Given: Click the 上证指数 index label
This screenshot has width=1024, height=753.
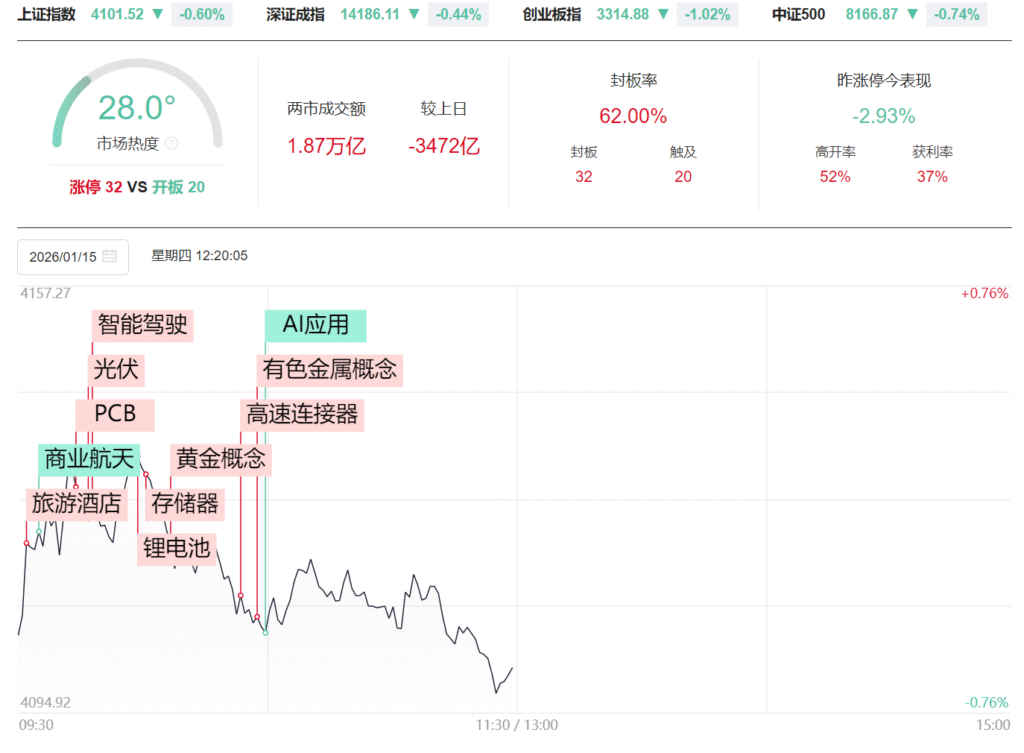Looking at the screenshot, I should [47, 15].
